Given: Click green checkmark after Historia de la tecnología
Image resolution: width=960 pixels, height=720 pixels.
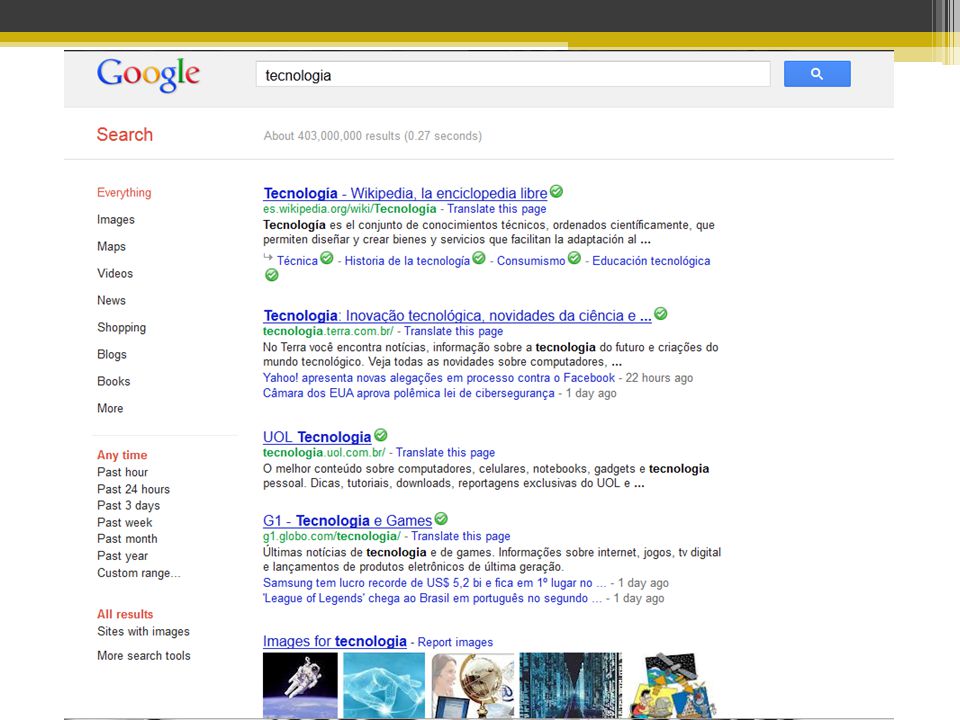Looking at the screenshot, I should click(x=479, y=258).
